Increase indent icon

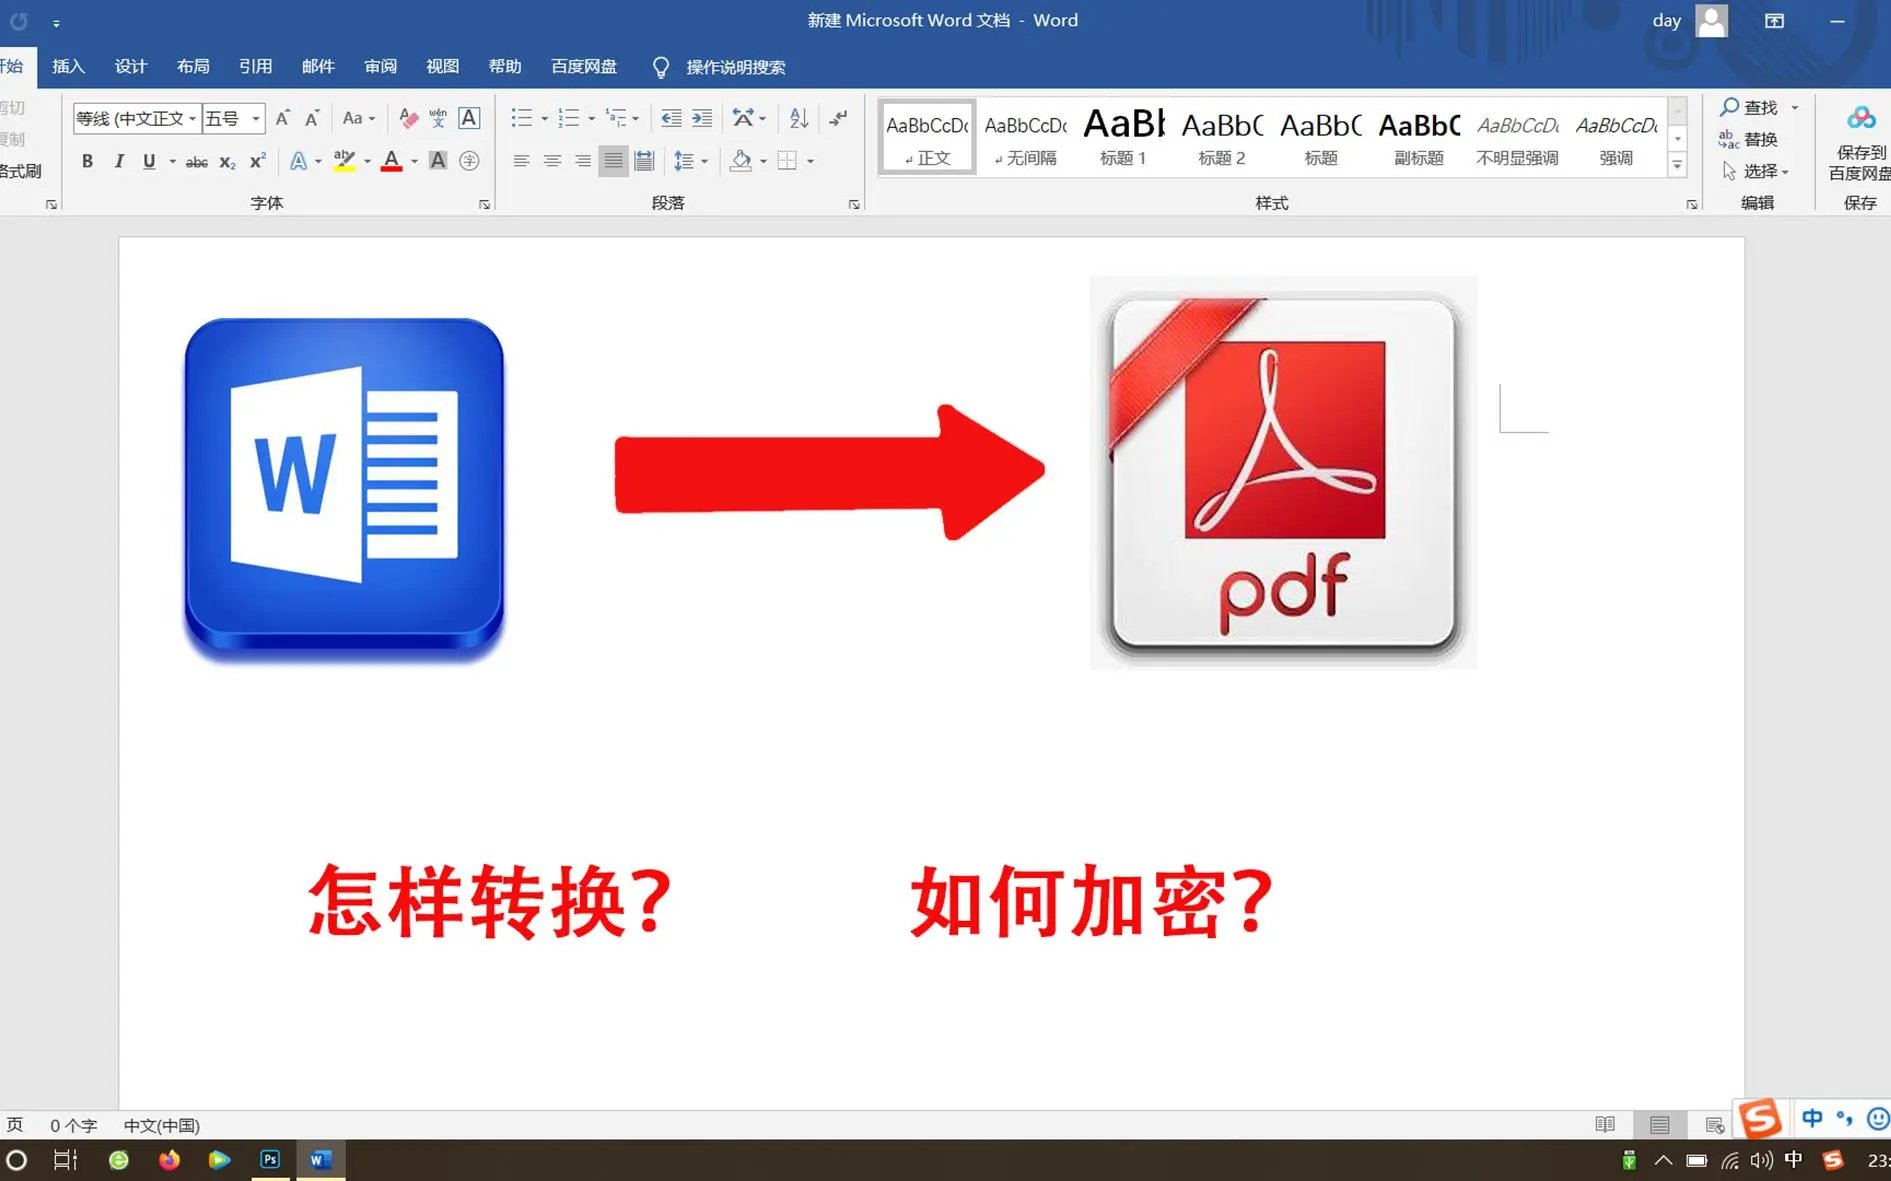click(702, 118)
